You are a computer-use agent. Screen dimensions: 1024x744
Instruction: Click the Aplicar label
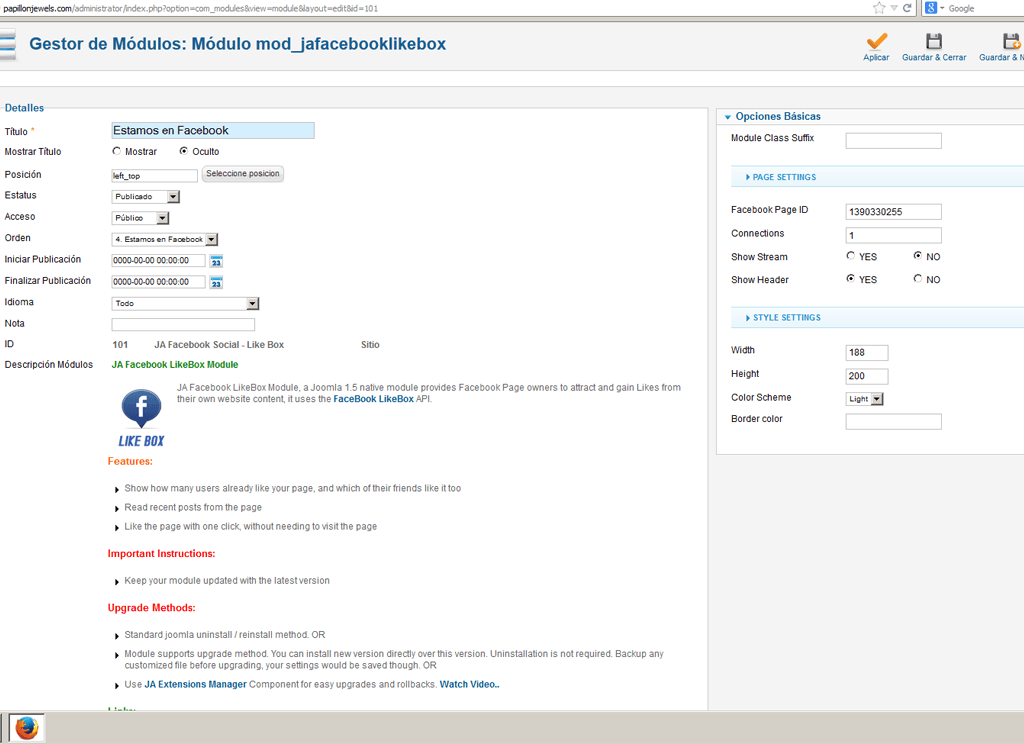click(x=876, y=57)
